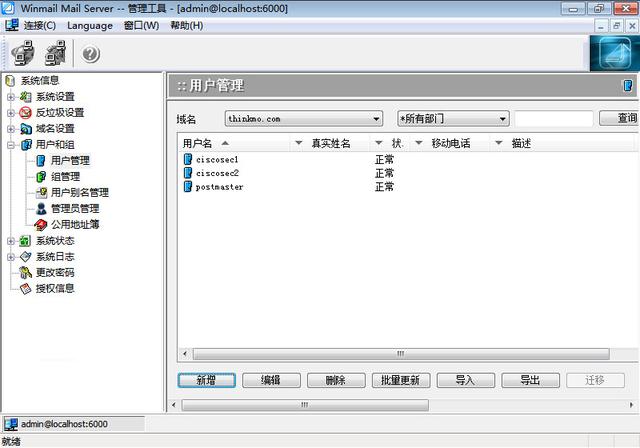Click the 系统状态 icon in tree
This screenshot has width=640, height=448.
pyautogui.click(x=25, y=241)
